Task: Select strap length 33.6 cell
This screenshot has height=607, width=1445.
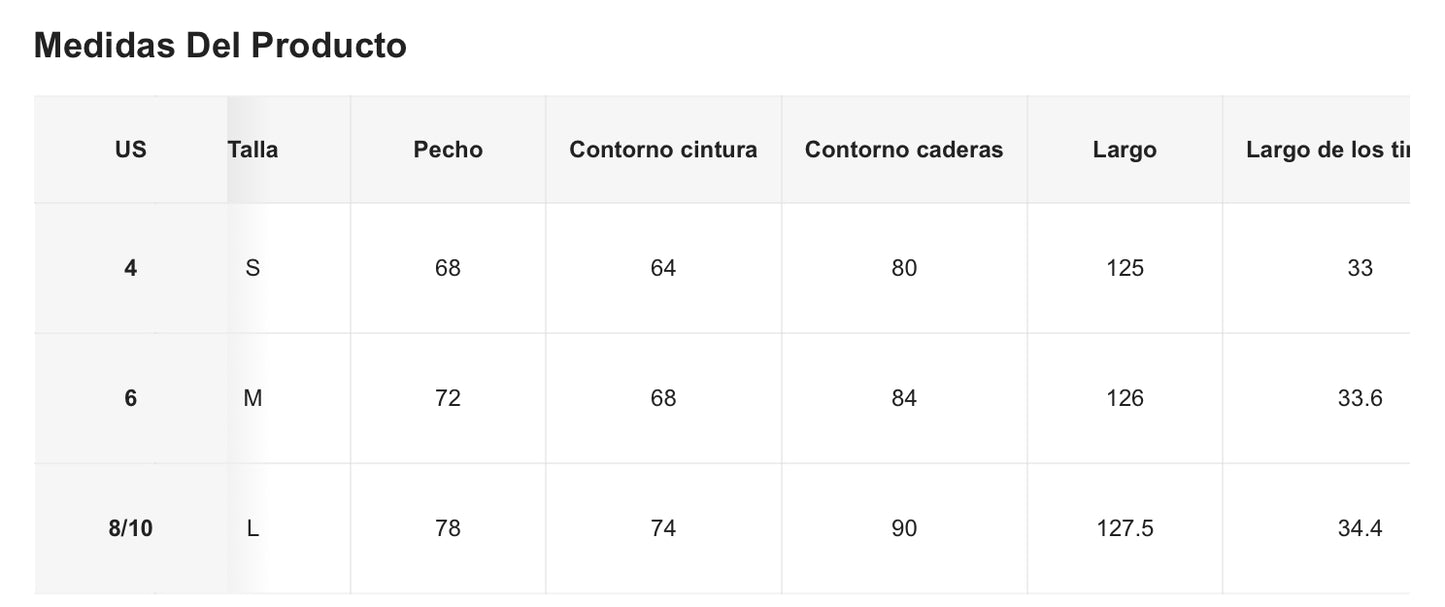Action: [1359, 398]
